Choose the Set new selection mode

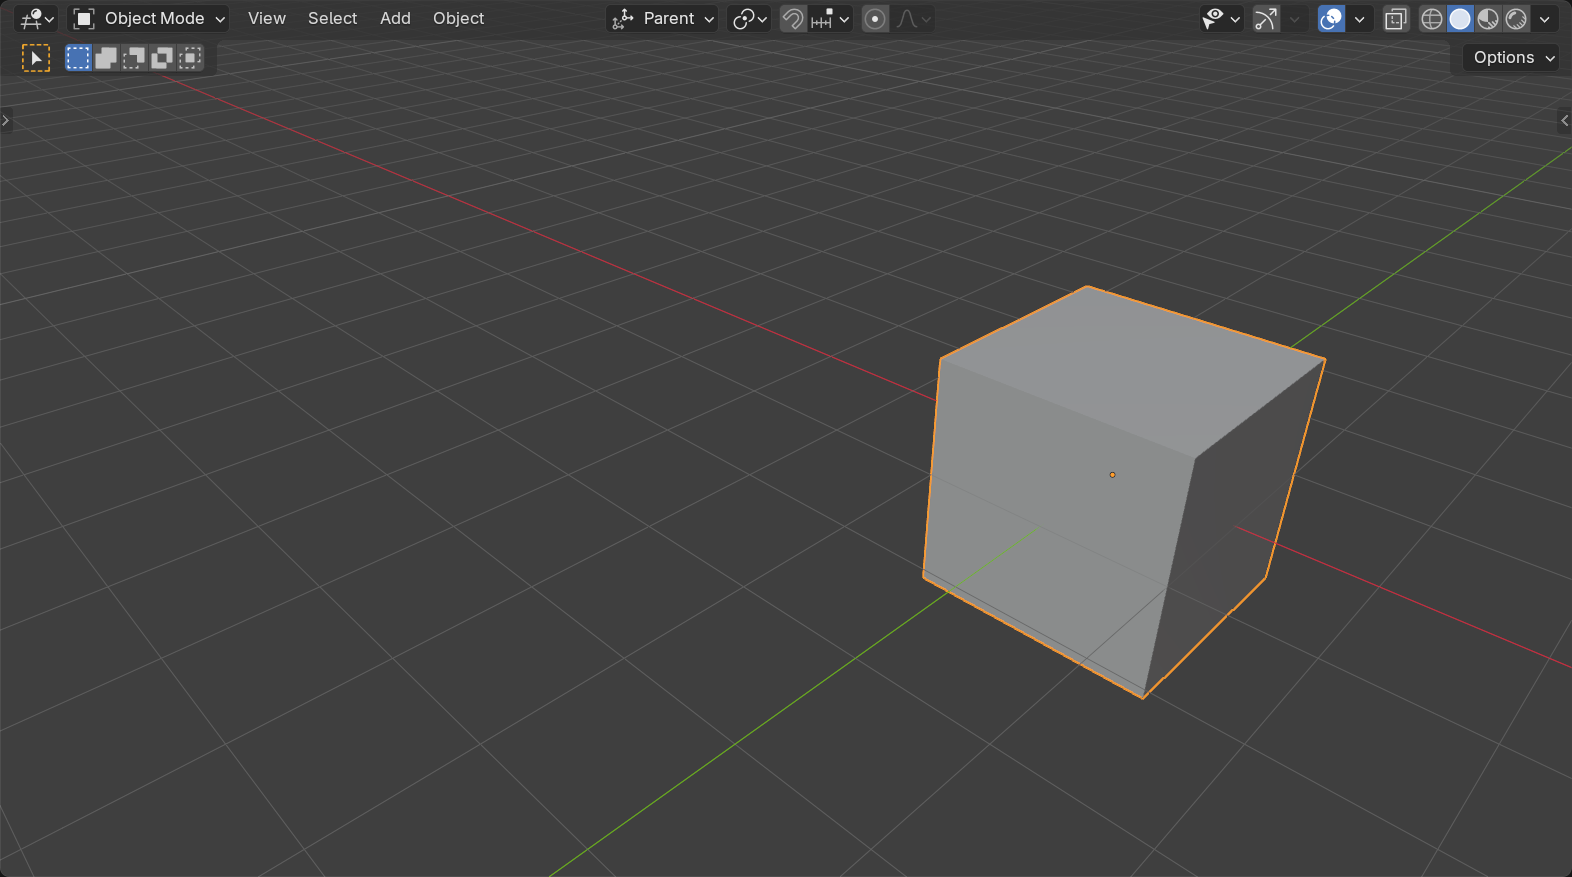click(x=78, y=58)
